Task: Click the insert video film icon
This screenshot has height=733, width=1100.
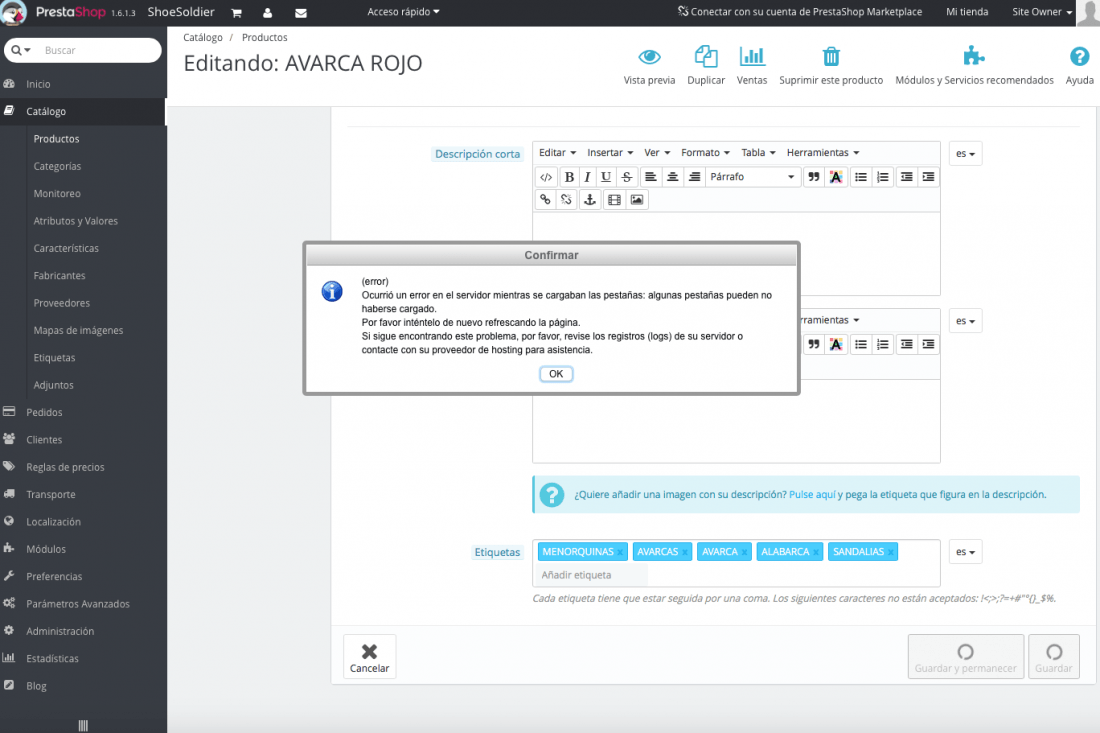Action: (x=615, y=200)
